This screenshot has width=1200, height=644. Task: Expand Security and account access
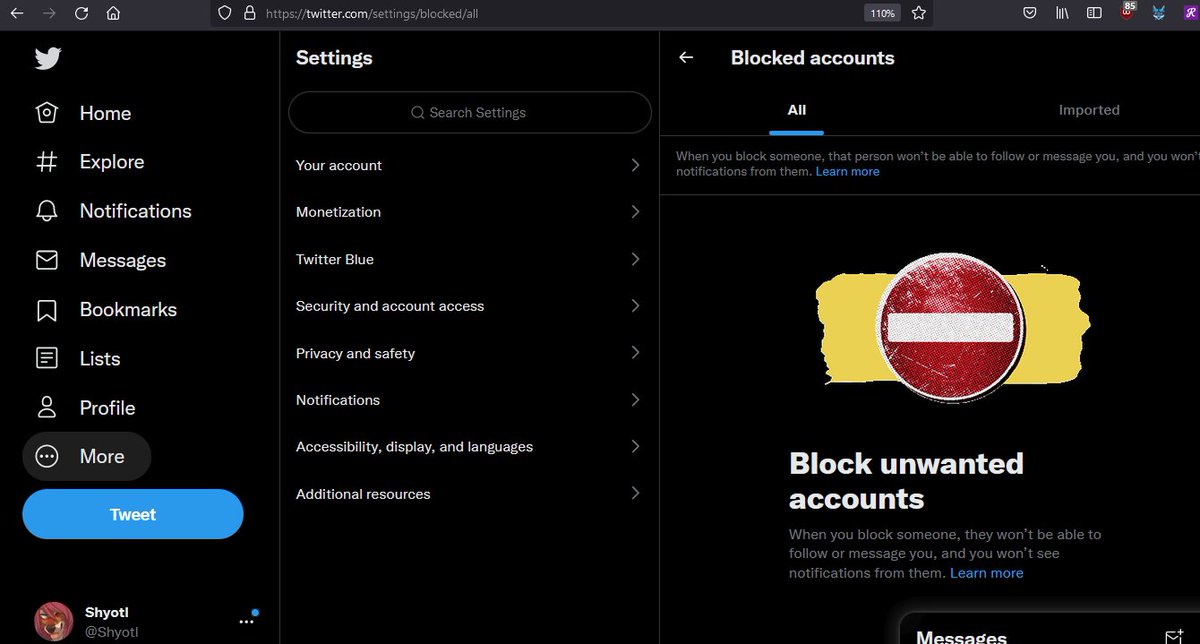pos(469,306)
